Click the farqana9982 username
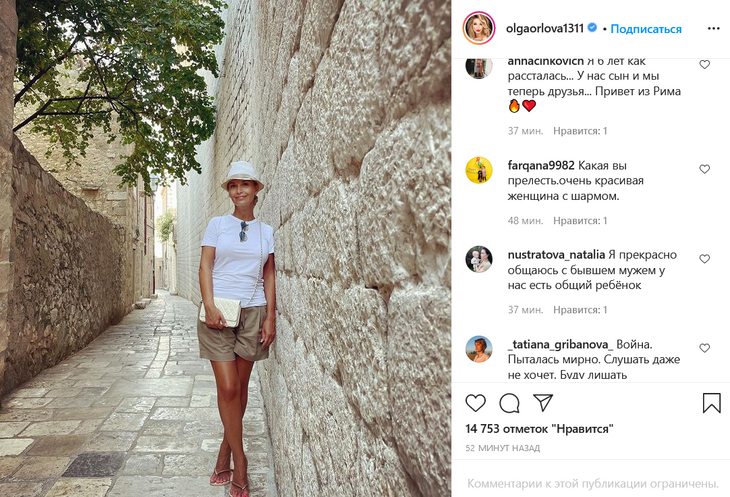This screenshot has width=730, height=497. tap(541, 166)
